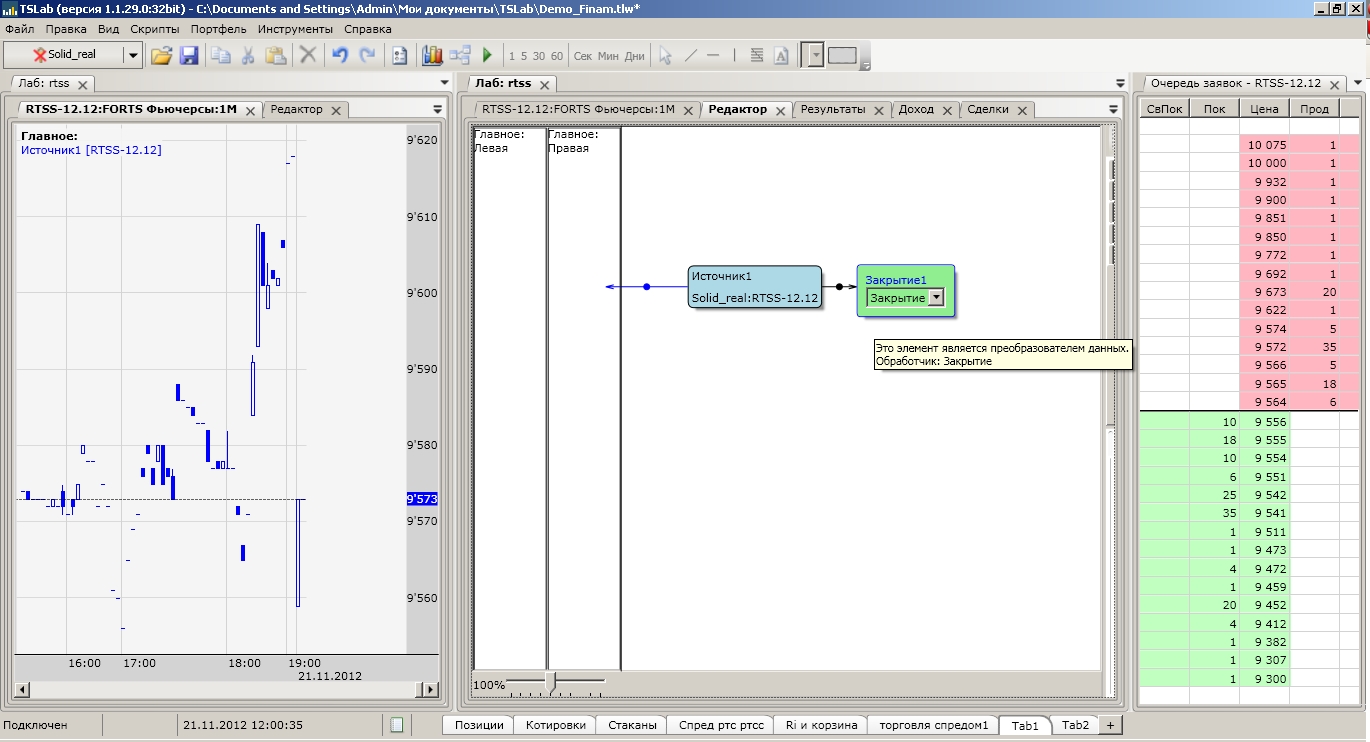This screenshot has height=742, width=1370.
Task: Open the Скрипты menu
Action: coord(155,29)
